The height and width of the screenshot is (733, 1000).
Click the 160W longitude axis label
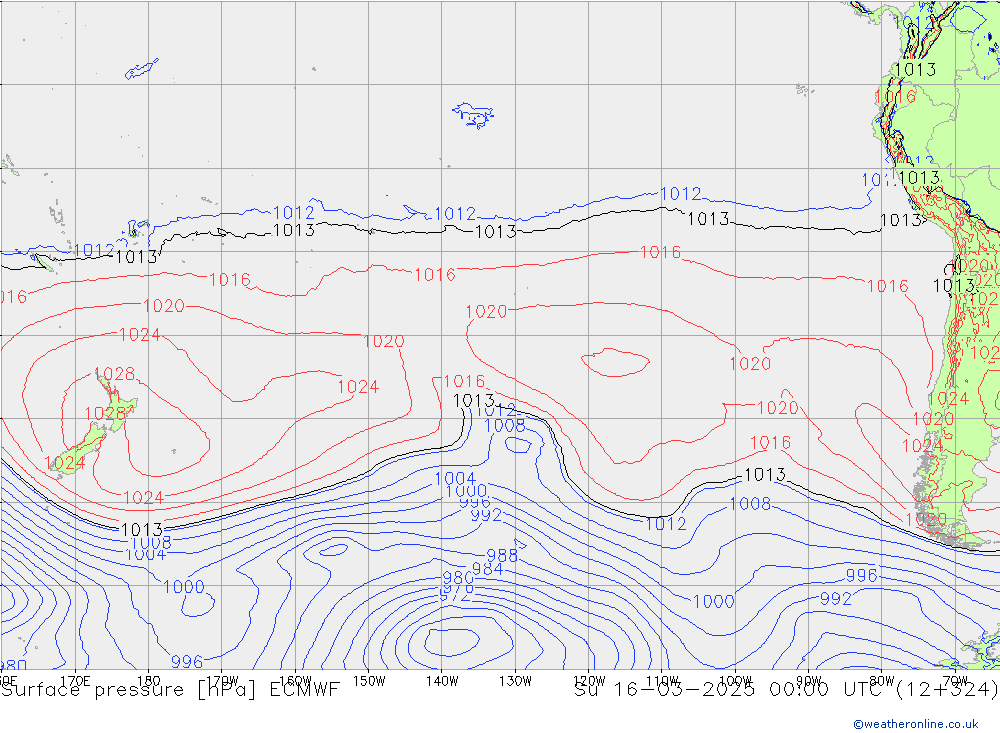[x=295, y=681]
